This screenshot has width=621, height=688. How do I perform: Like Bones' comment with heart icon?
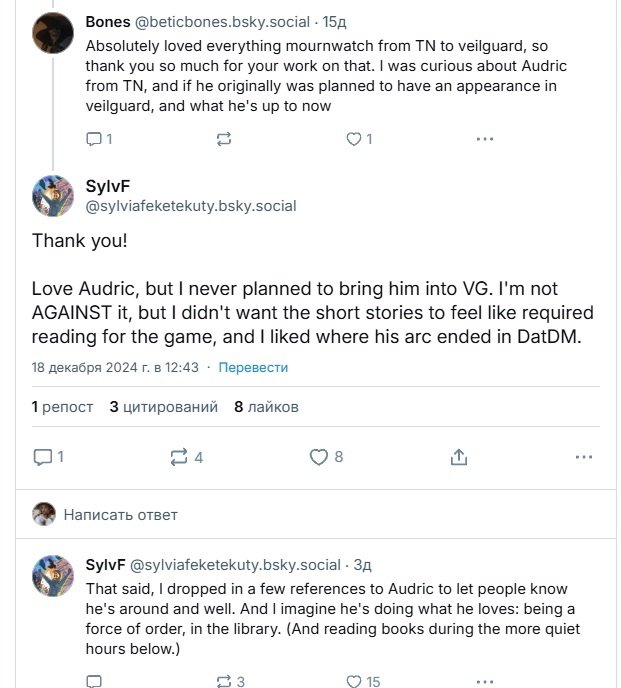(353, 139)
